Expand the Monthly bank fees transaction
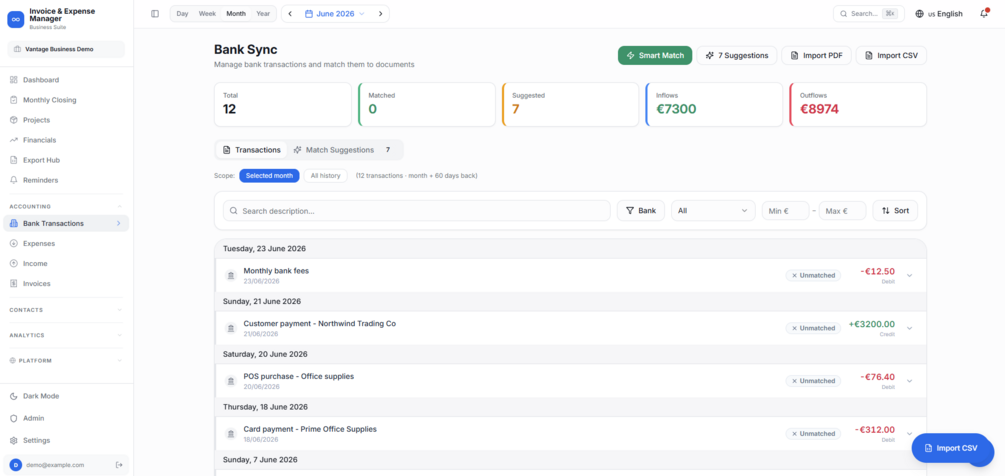The image size is (1005, 476). [x=909, y=275]
